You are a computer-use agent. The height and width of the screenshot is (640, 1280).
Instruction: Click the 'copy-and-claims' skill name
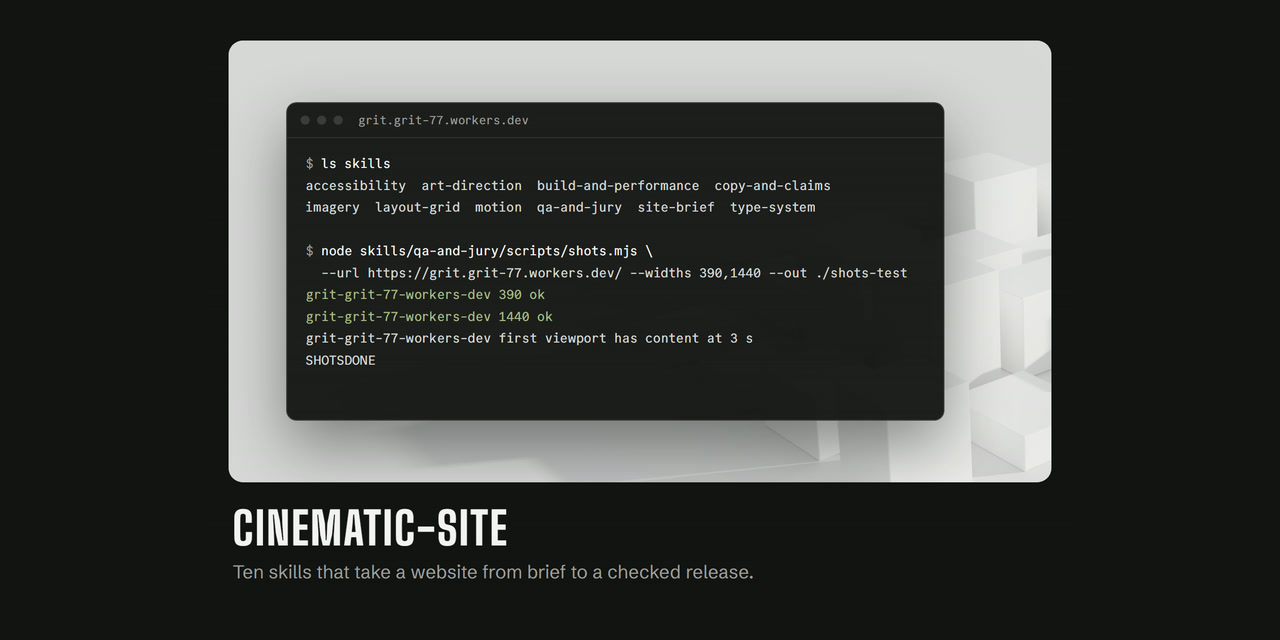772,186
